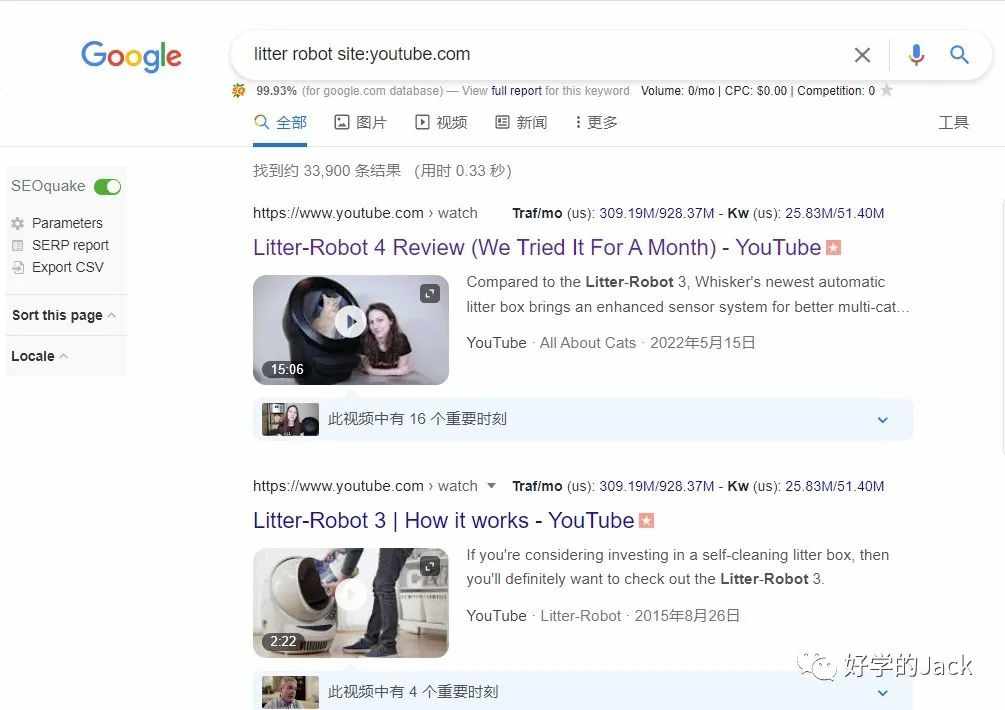Click the star icon after Competition value
This screenshot has height=710, width=1005.
coord(887,90)
